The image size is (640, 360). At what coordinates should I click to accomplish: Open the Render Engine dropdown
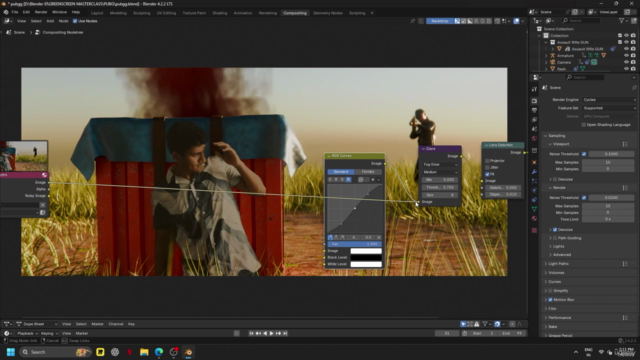(x=609, y=100)
